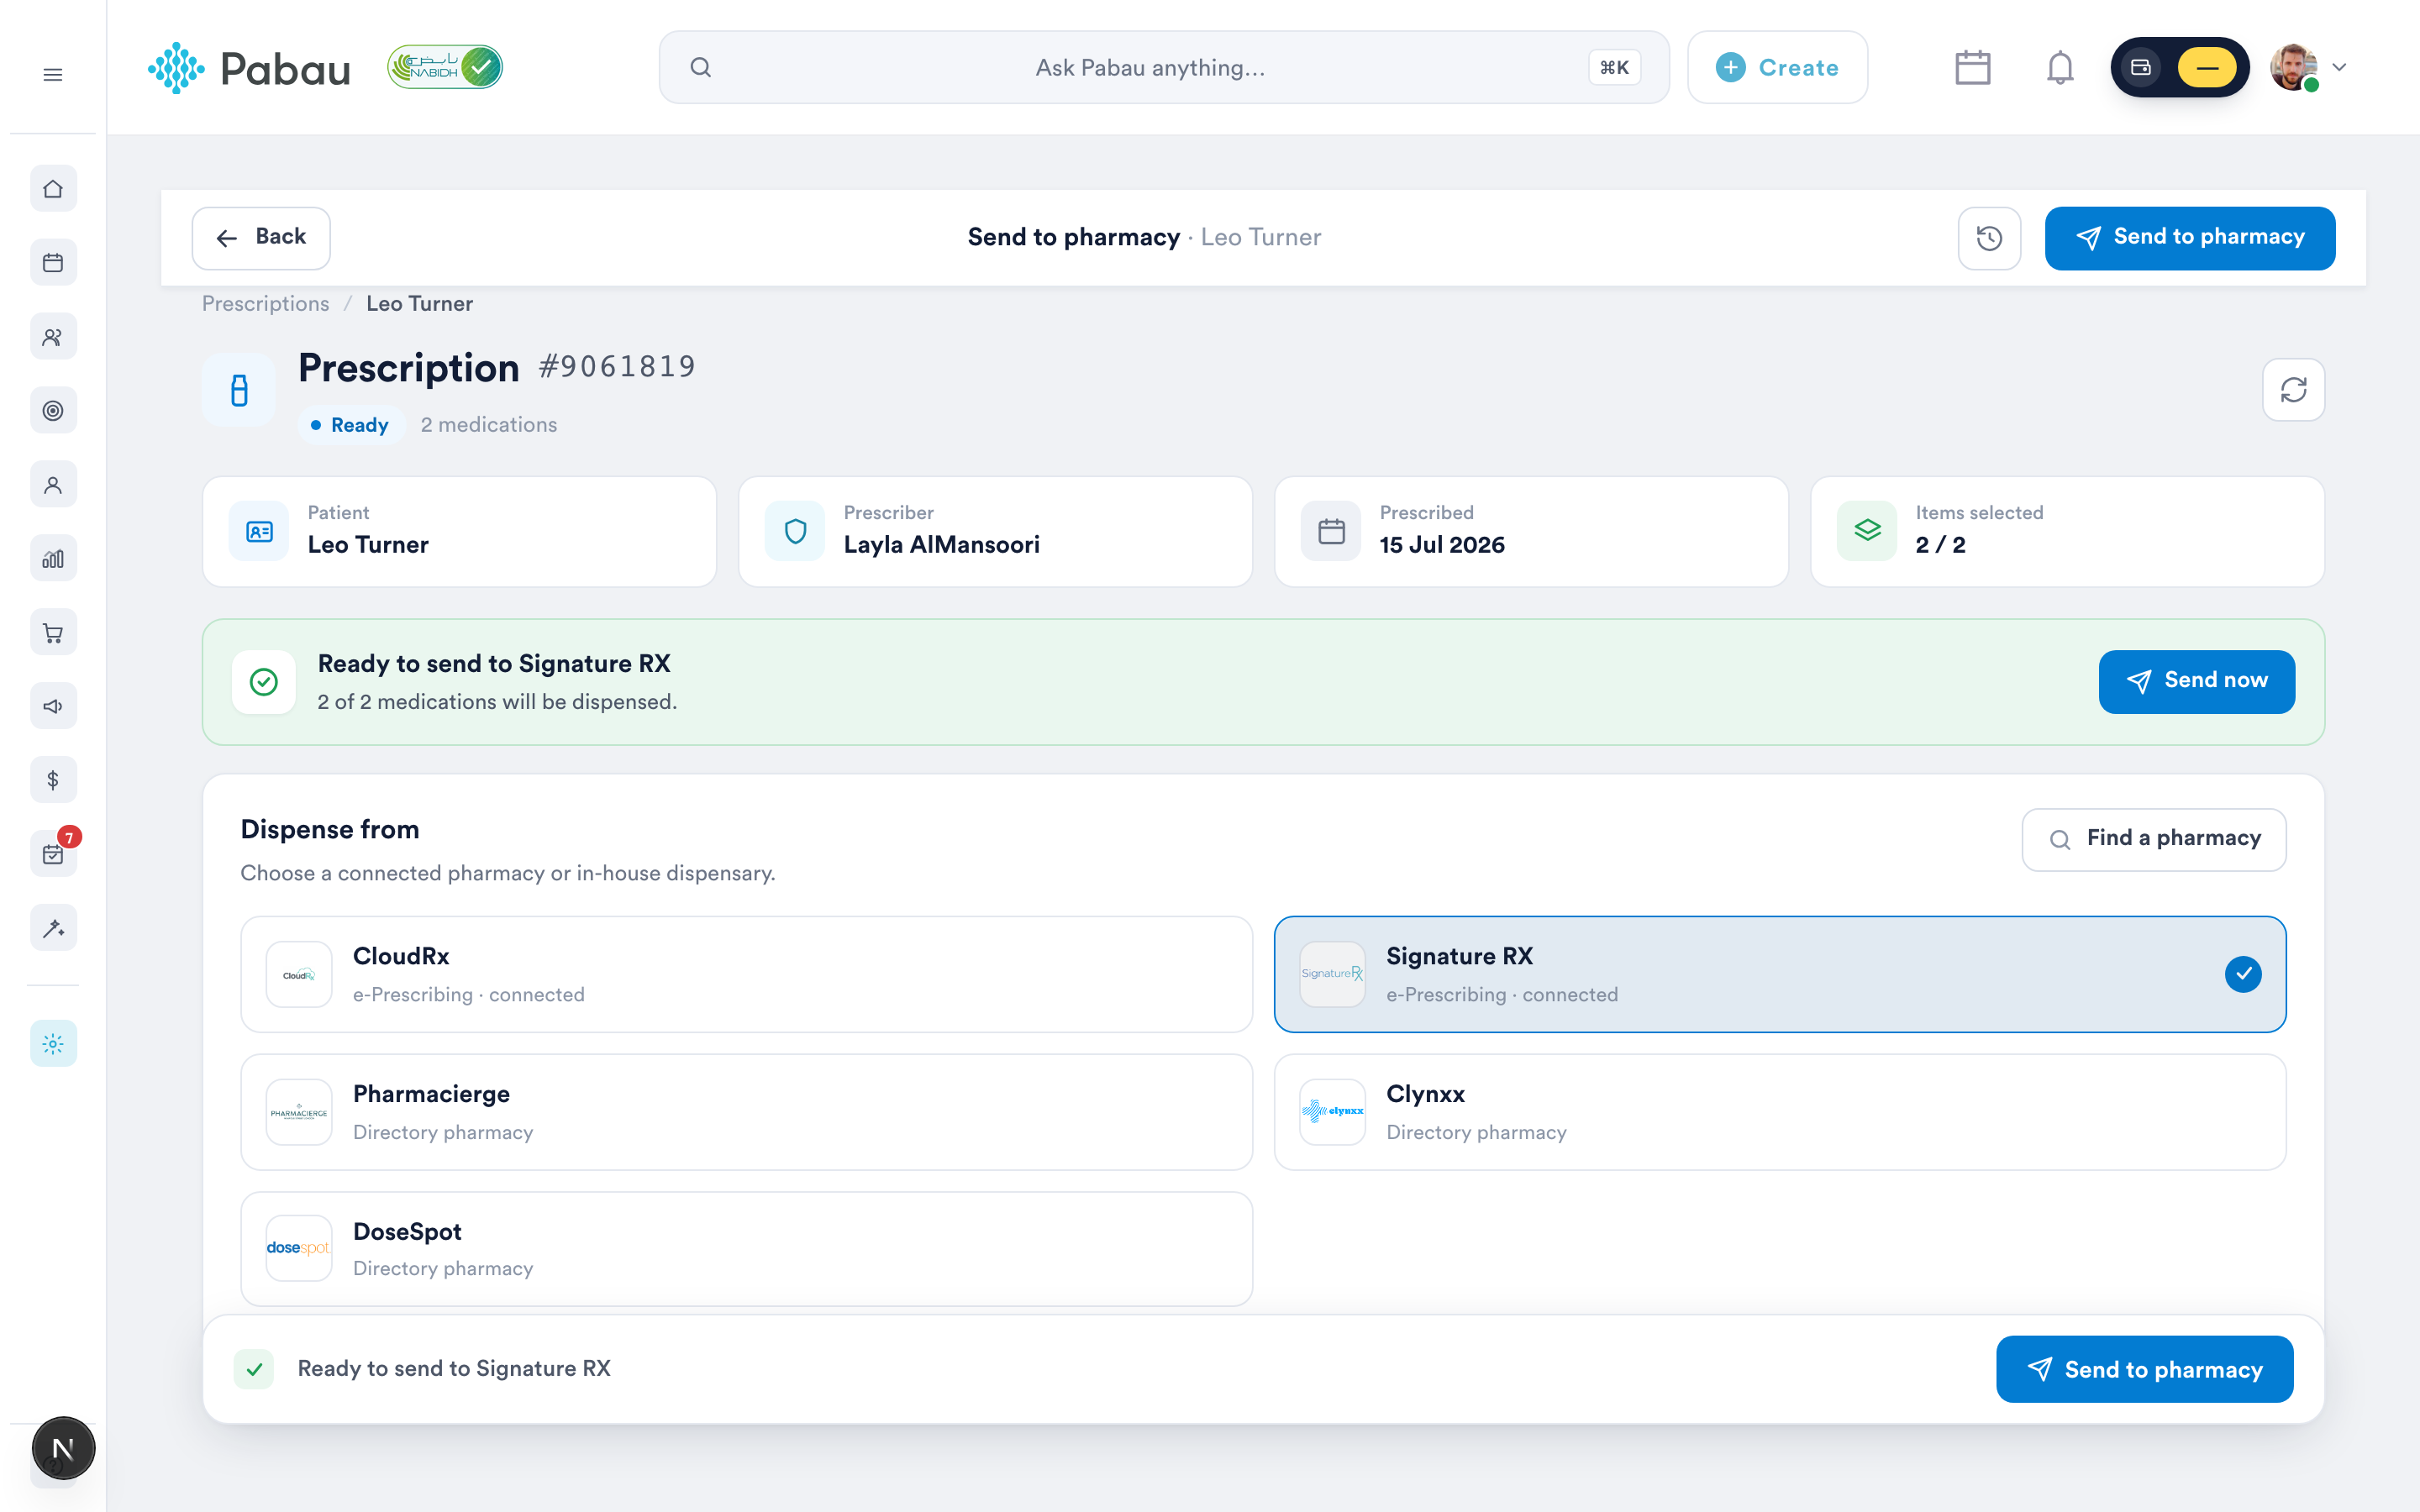Click the Prescribed 15 Jul 2026 card

(x=1531, y=531)
